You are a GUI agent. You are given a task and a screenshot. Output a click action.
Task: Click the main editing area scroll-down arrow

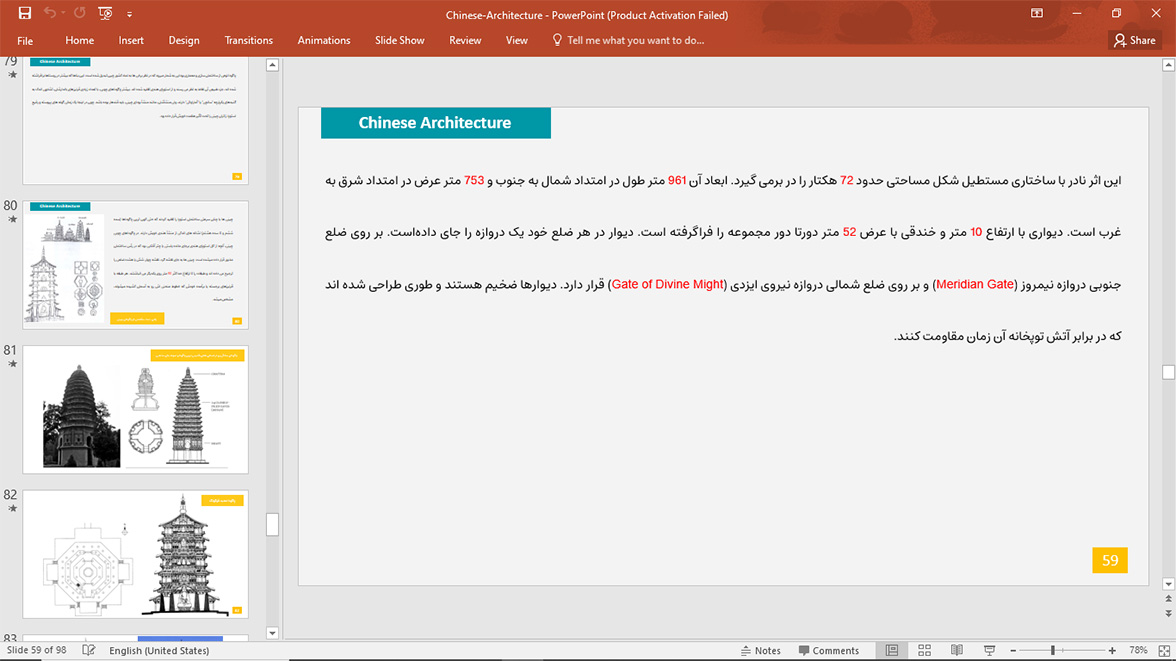pyautogui.click(x=1168, y=584)
